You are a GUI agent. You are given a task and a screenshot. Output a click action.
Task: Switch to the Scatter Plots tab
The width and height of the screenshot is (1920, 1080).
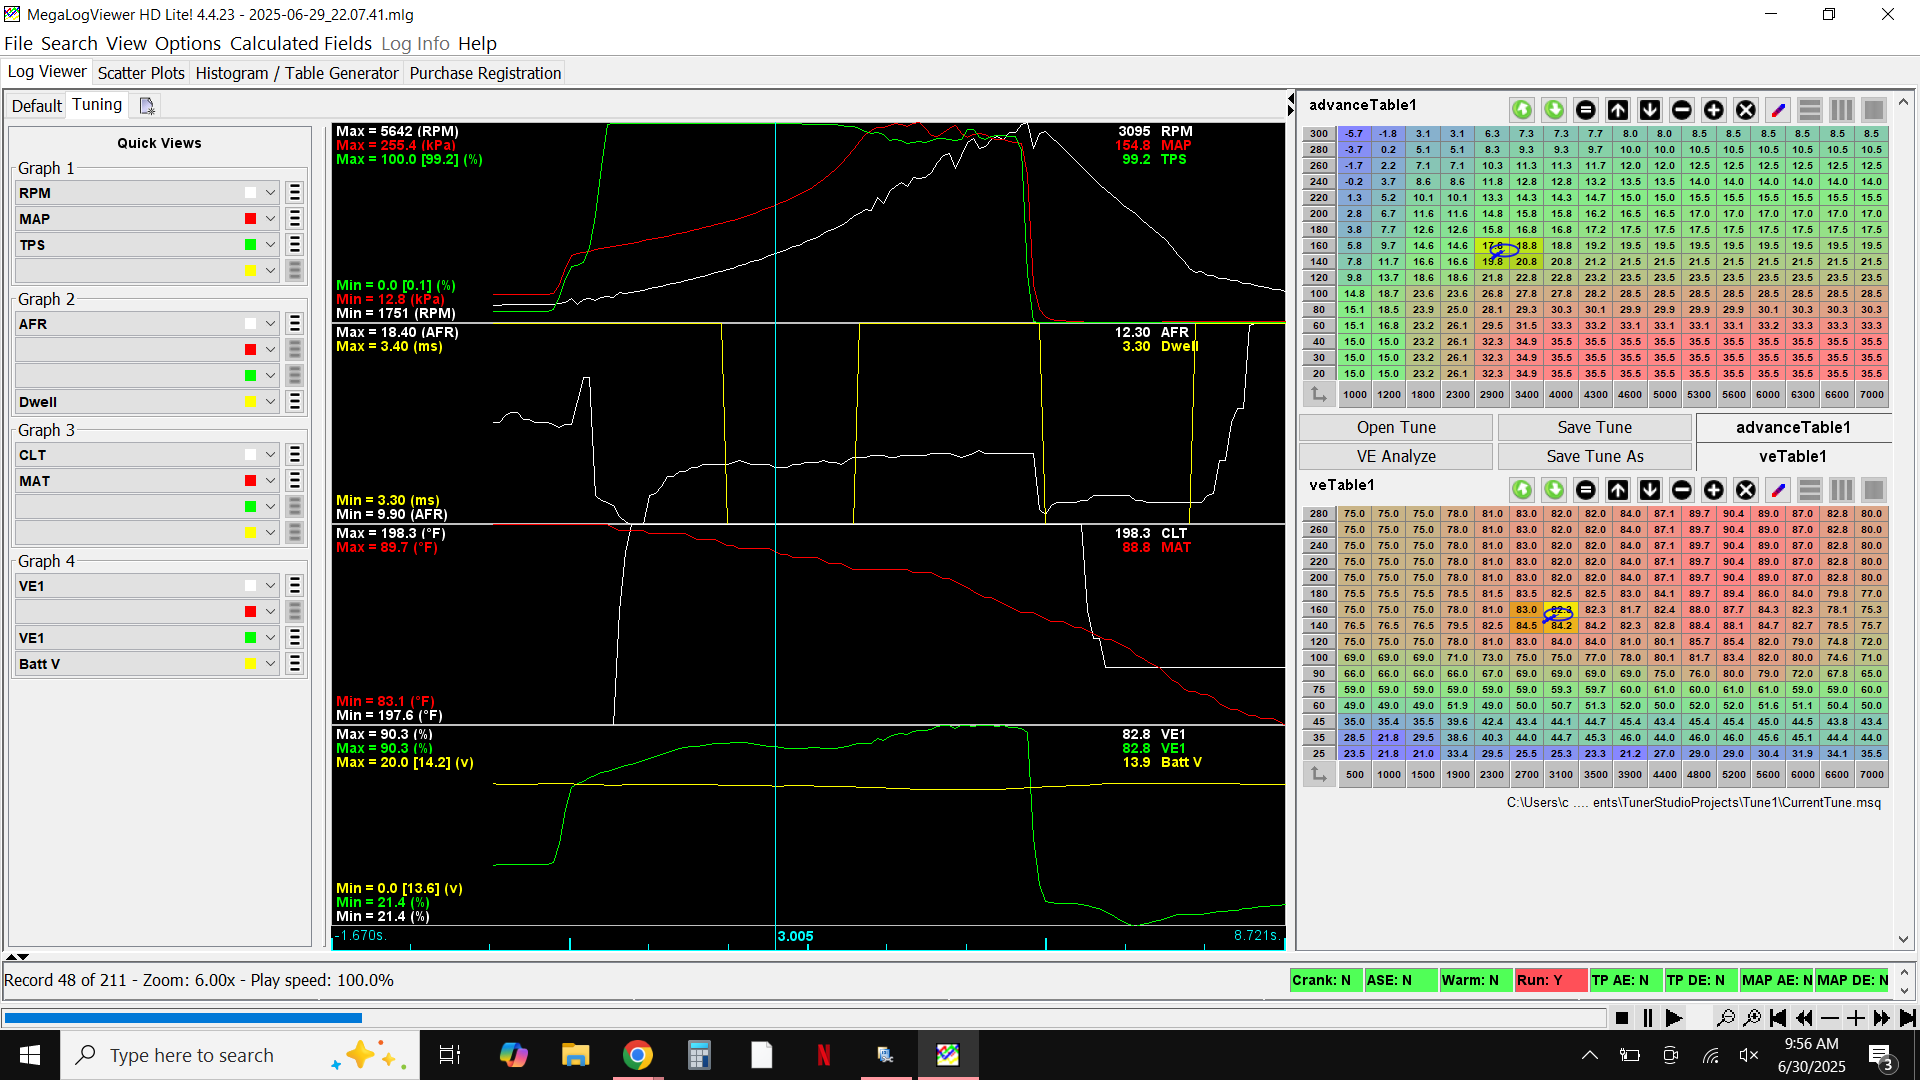tap(141, 73)
